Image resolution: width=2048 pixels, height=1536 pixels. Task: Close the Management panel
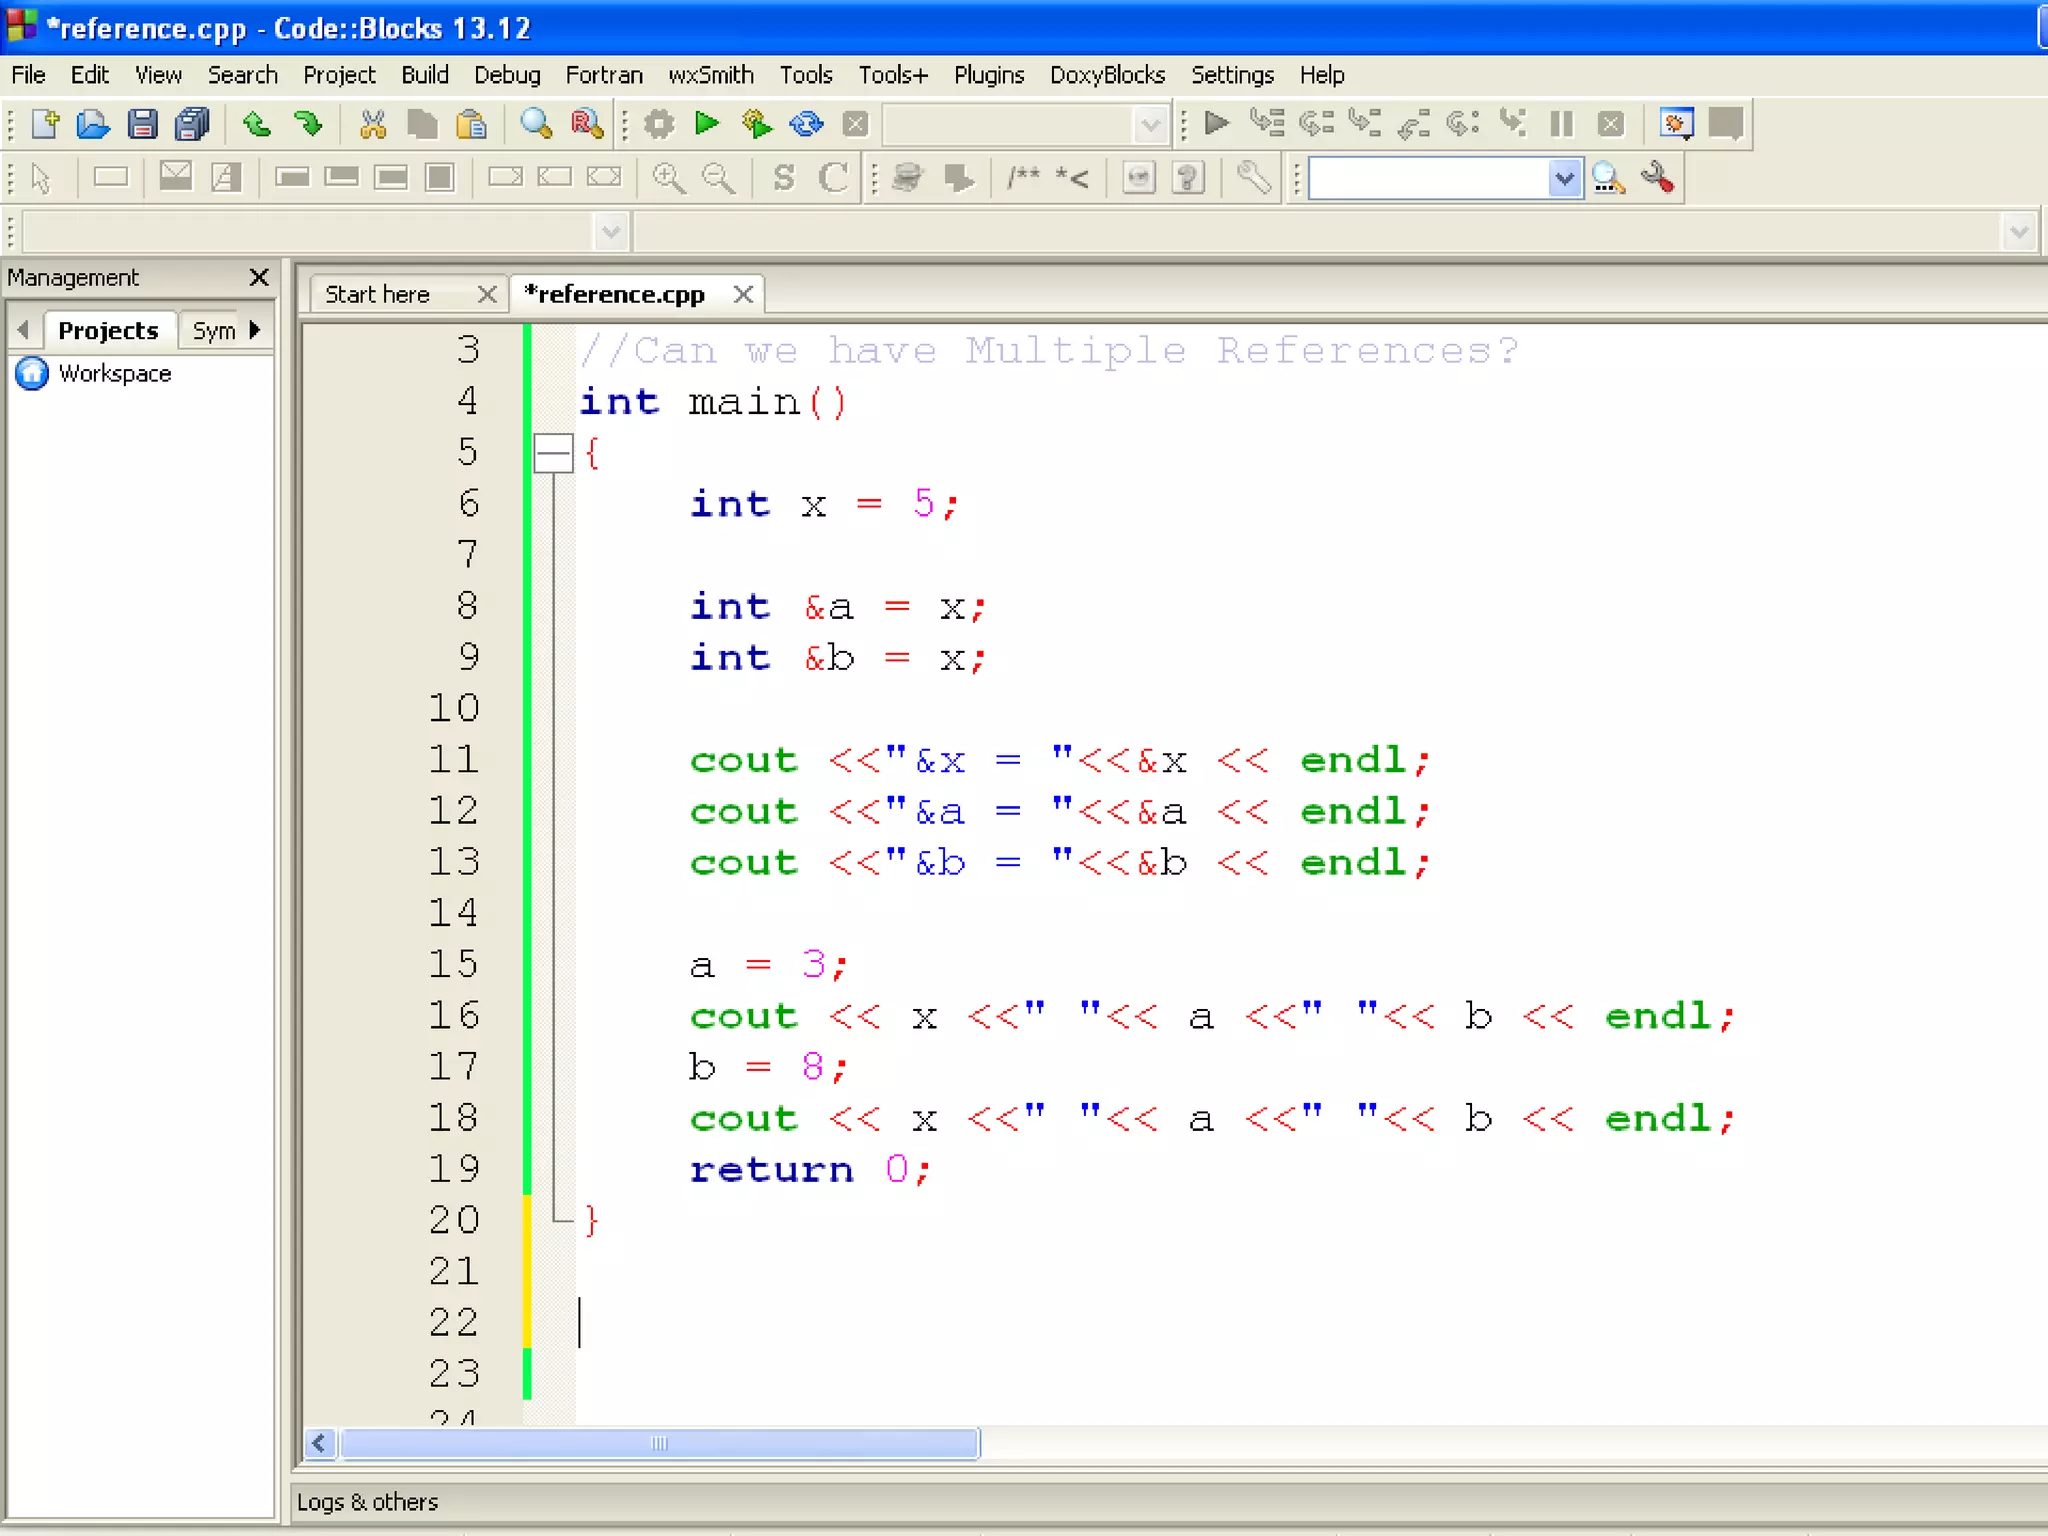click(x=259, y=277)
